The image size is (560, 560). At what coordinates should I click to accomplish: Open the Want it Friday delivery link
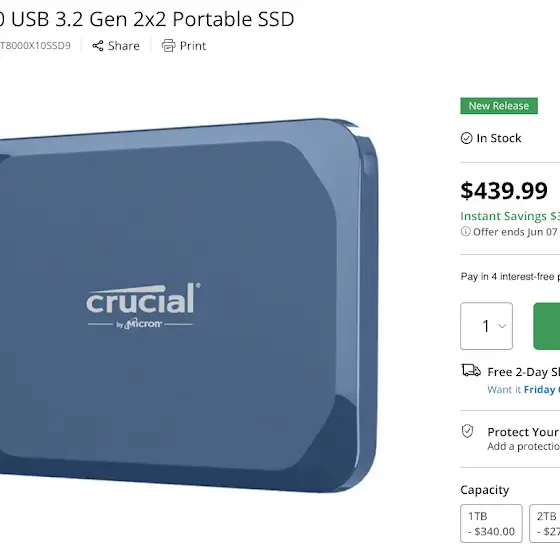[524, 389]
